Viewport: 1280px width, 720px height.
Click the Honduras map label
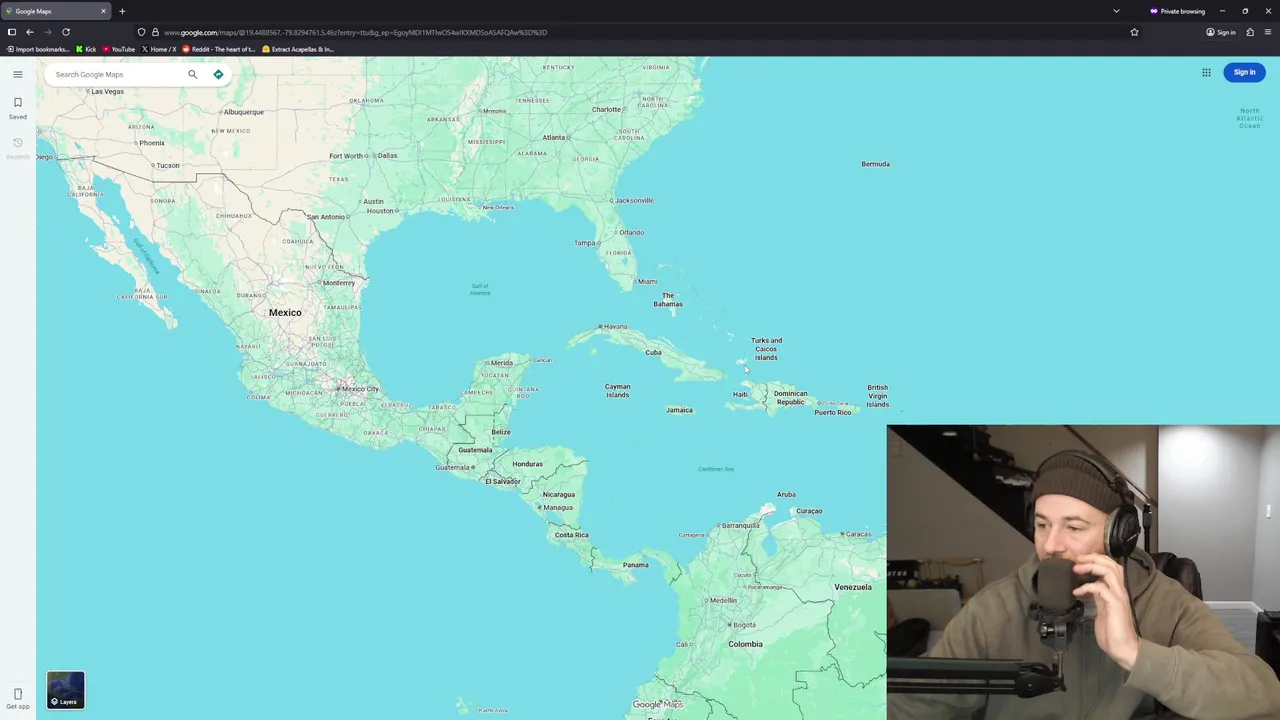pos(527,464)
